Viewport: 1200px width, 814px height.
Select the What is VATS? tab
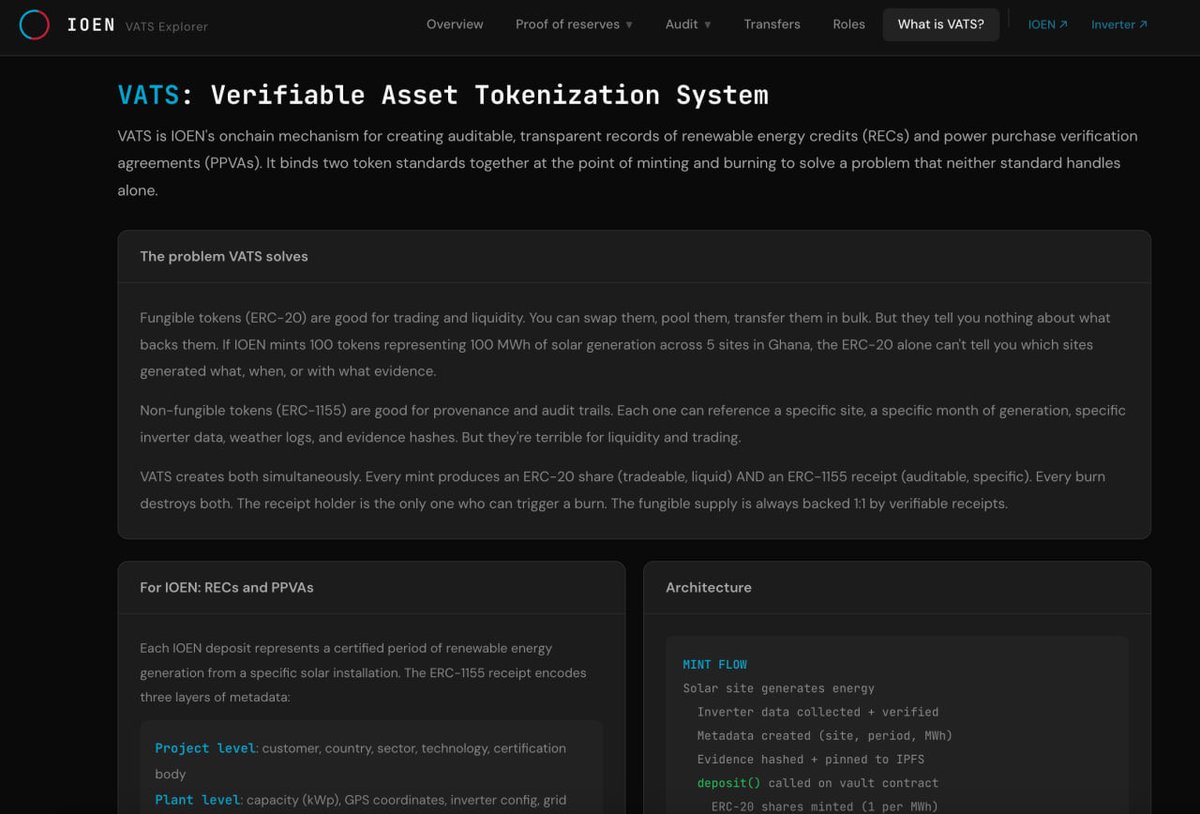941,24
